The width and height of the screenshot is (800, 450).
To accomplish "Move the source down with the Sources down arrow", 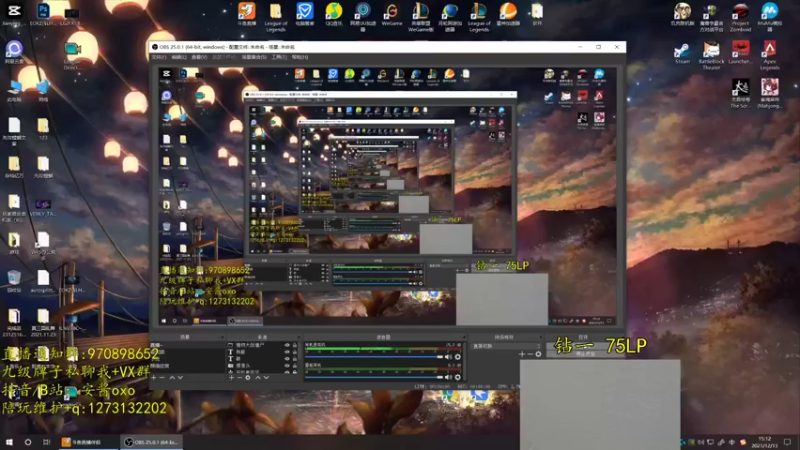I will click(266, 378).
